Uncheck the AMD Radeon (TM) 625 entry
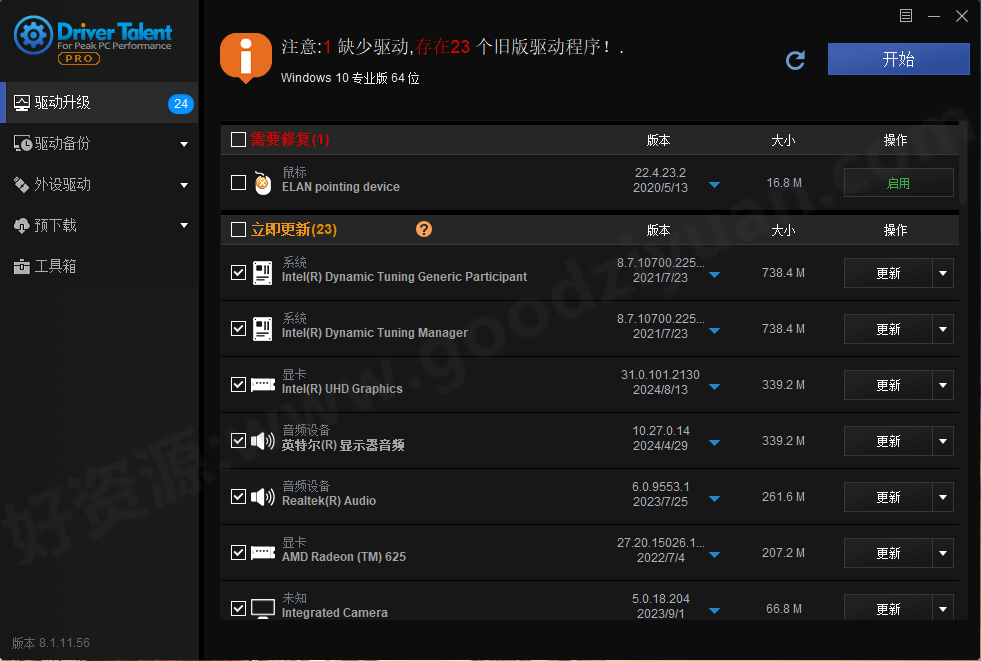This screenshot has width=981, height=661. pyautogui.click(x=238, y=552)
